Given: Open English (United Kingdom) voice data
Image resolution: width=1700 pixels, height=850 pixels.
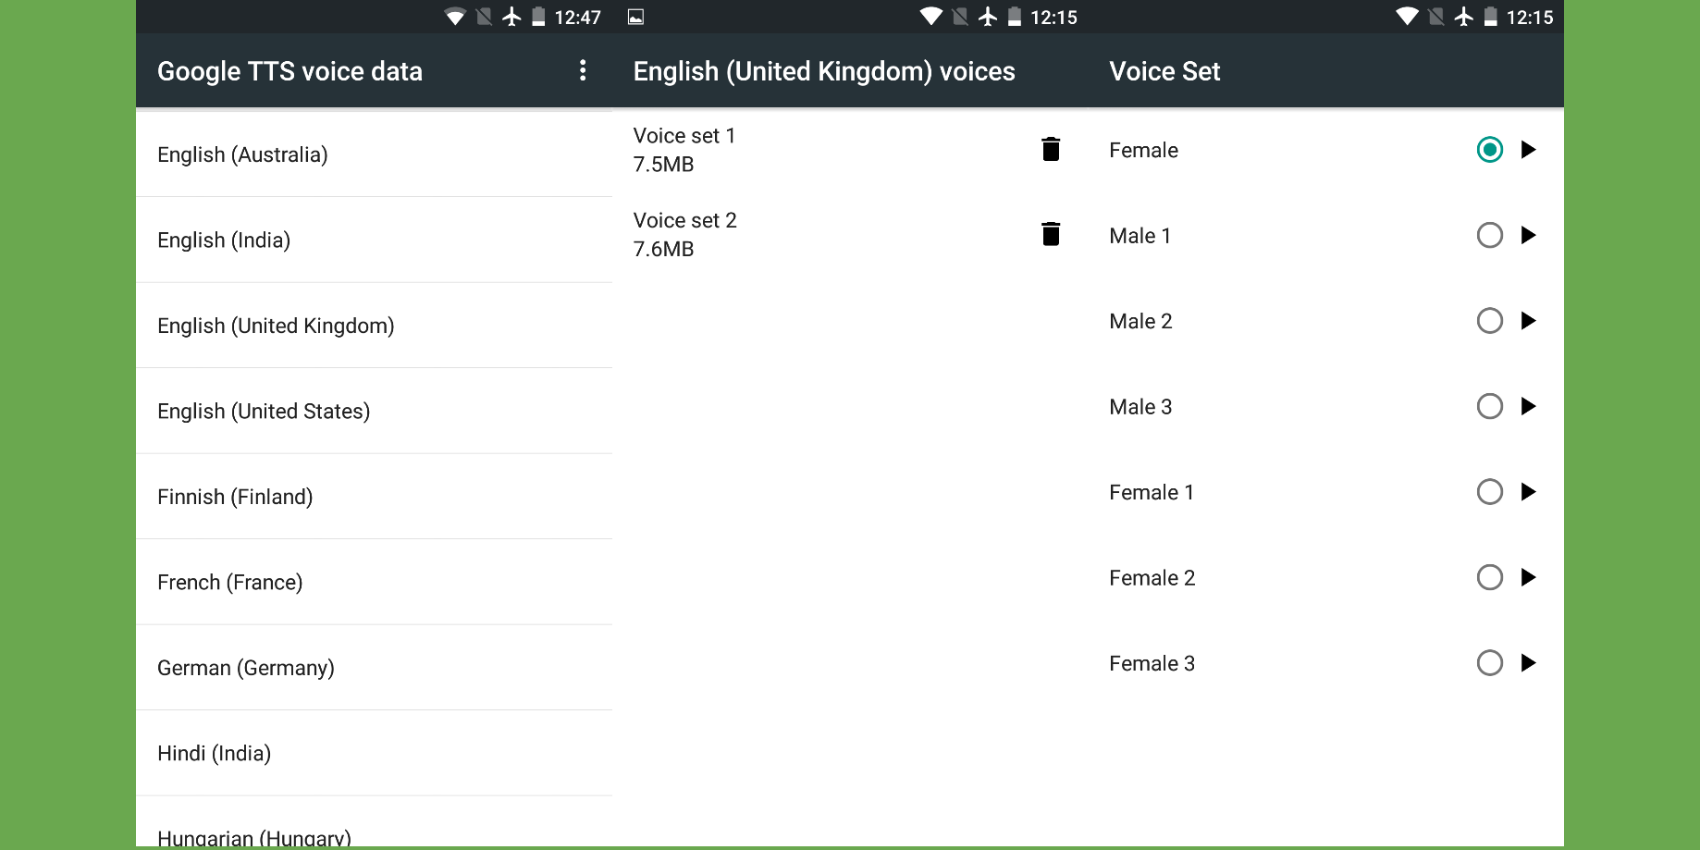Looking at the screenshot, I should pos(275,325).
